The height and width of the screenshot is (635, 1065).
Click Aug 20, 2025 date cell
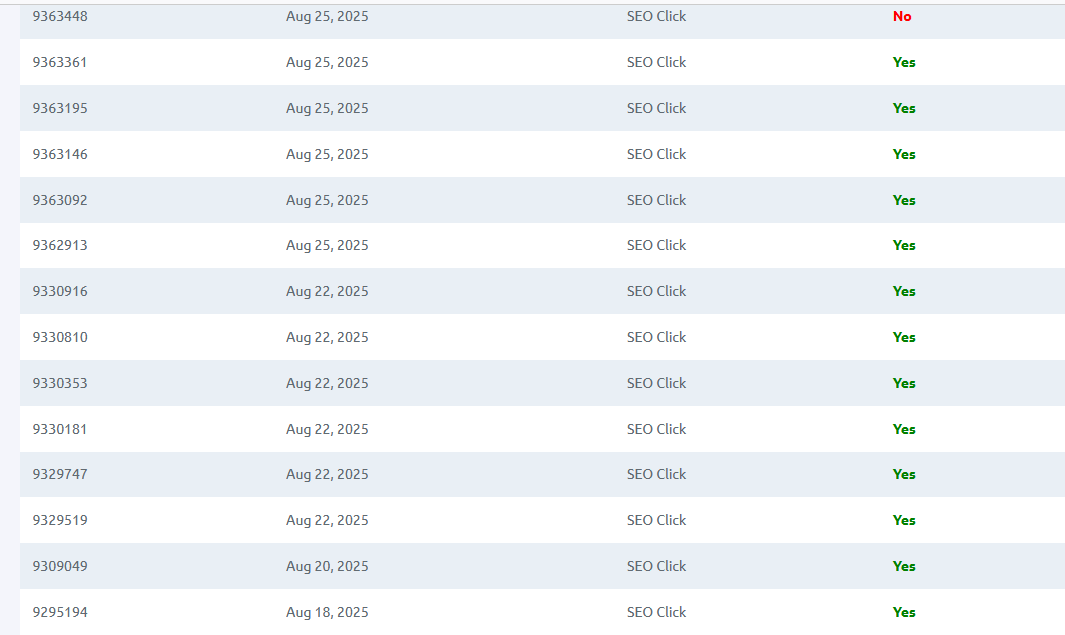pyautogui.click(x=327, y=566)
